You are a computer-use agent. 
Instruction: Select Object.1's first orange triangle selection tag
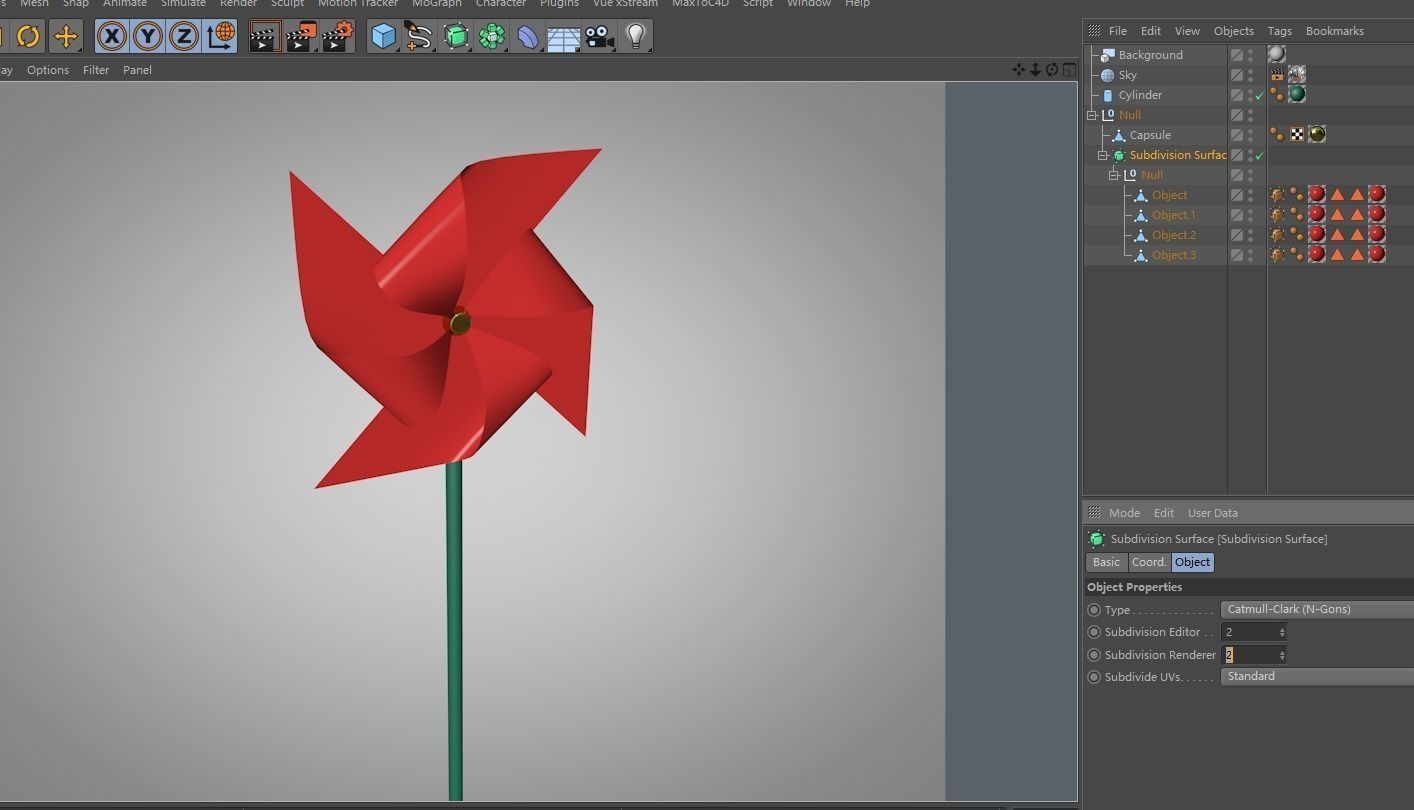pyautogui.click(x=1337, y=215)
